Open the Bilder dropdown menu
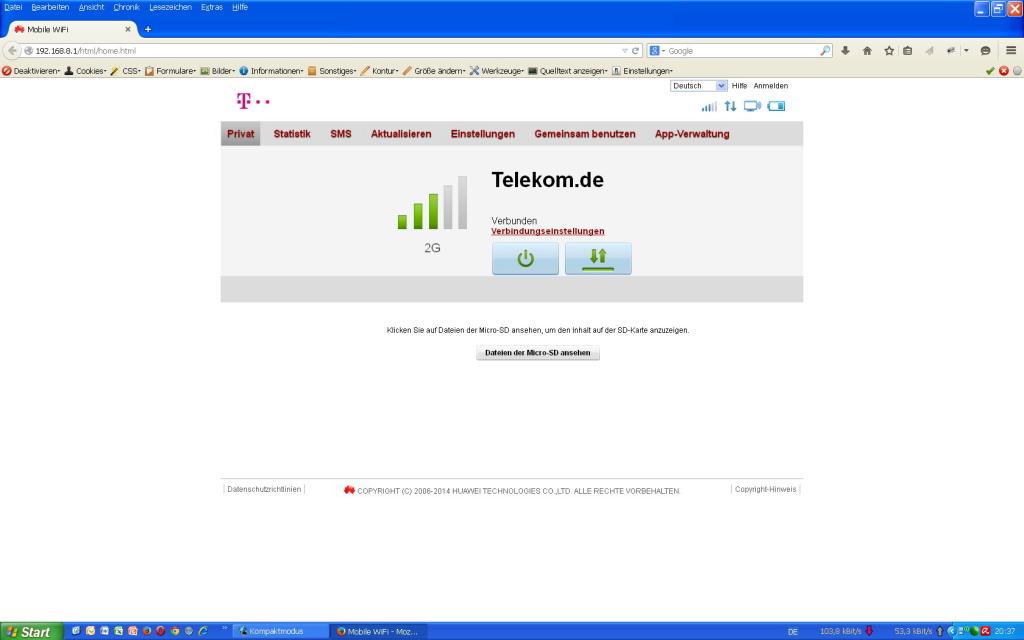This screenshot has width=1024, height=640. click(x=217, y=71)
